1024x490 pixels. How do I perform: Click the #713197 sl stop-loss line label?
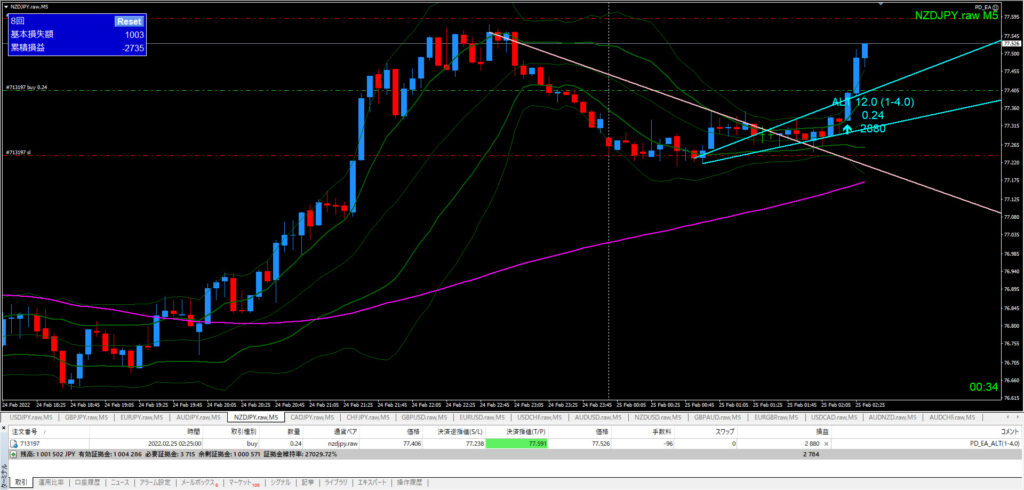click(x=18, y=152)
